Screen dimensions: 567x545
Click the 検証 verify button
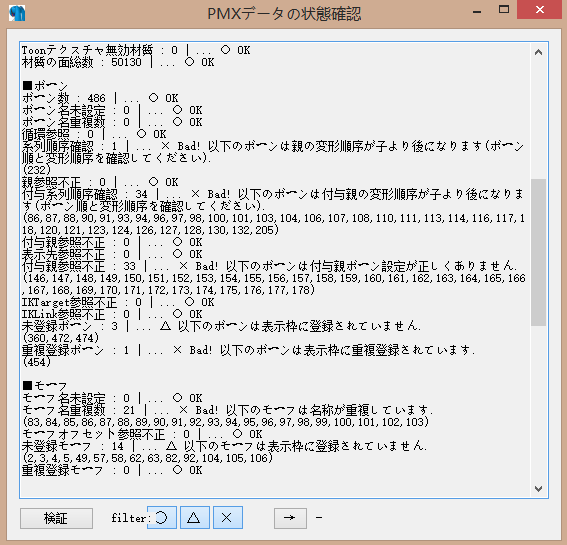coord(56,518)
